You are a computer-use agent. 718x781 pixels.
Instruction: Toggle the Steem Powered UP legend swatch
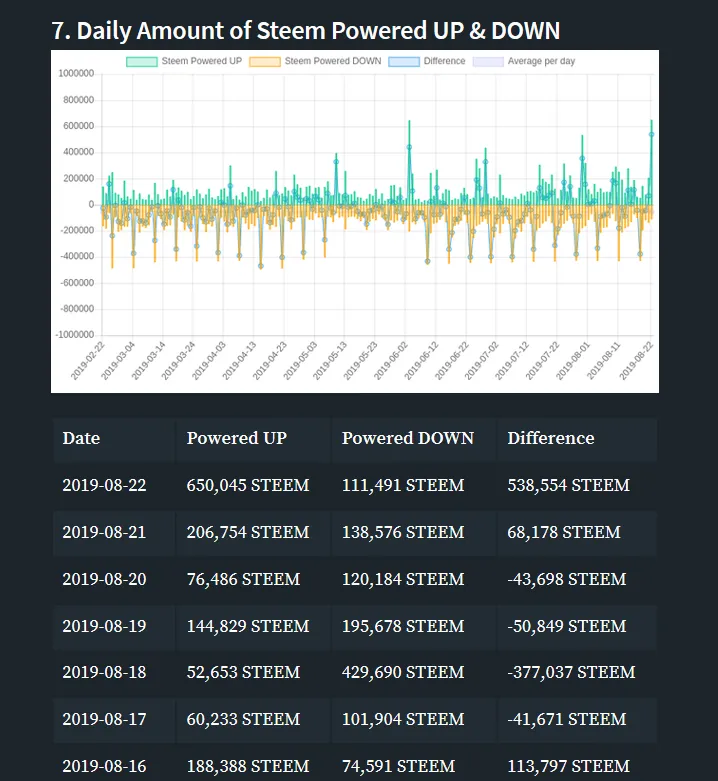(x=142, y=61)
